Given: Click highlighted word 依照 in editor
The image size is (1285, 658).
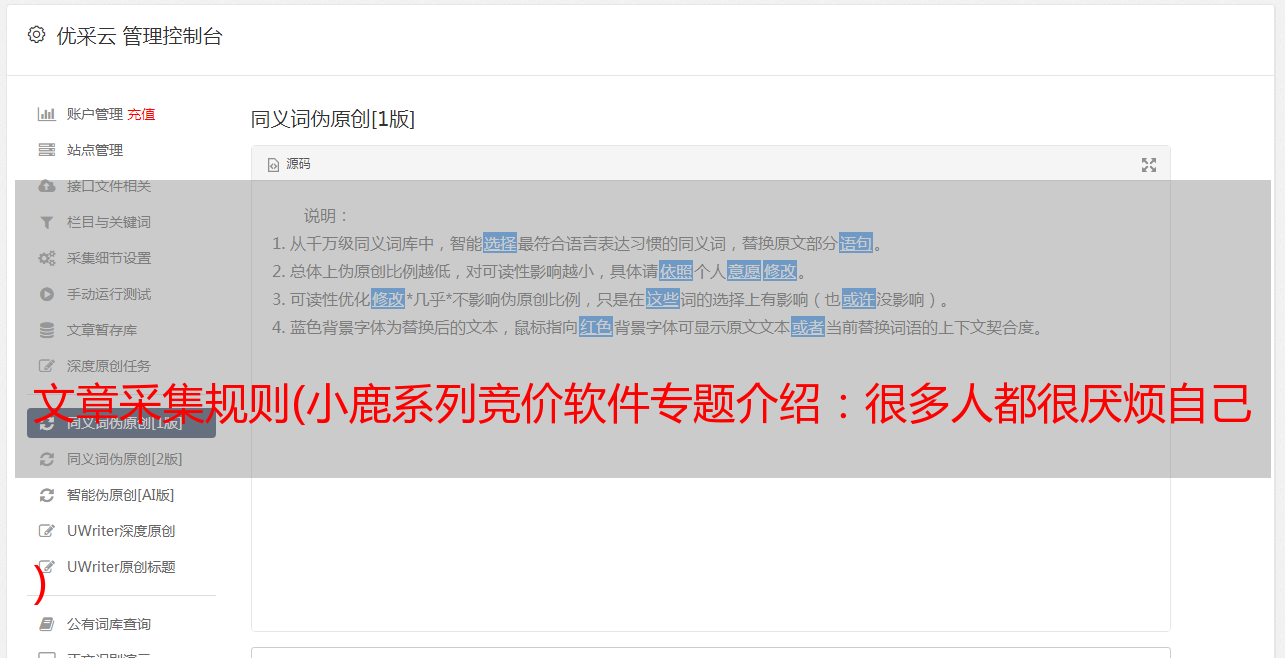Looking at the screenshot, I should coord(675,271).
